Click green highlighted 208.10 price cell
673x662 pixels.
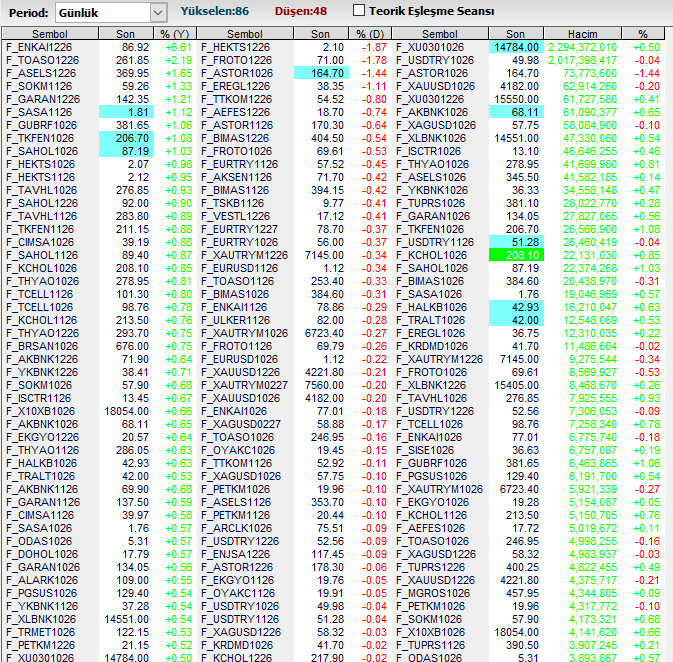coord(516,255)
